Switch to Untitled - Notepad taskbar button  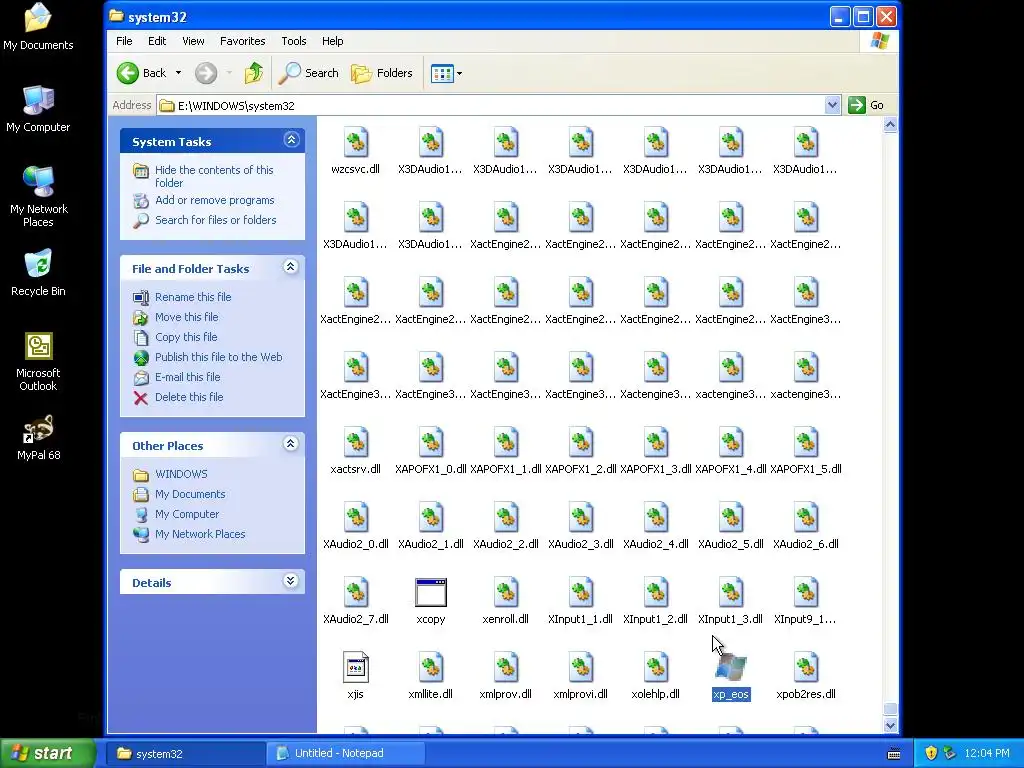coord(345,754)
